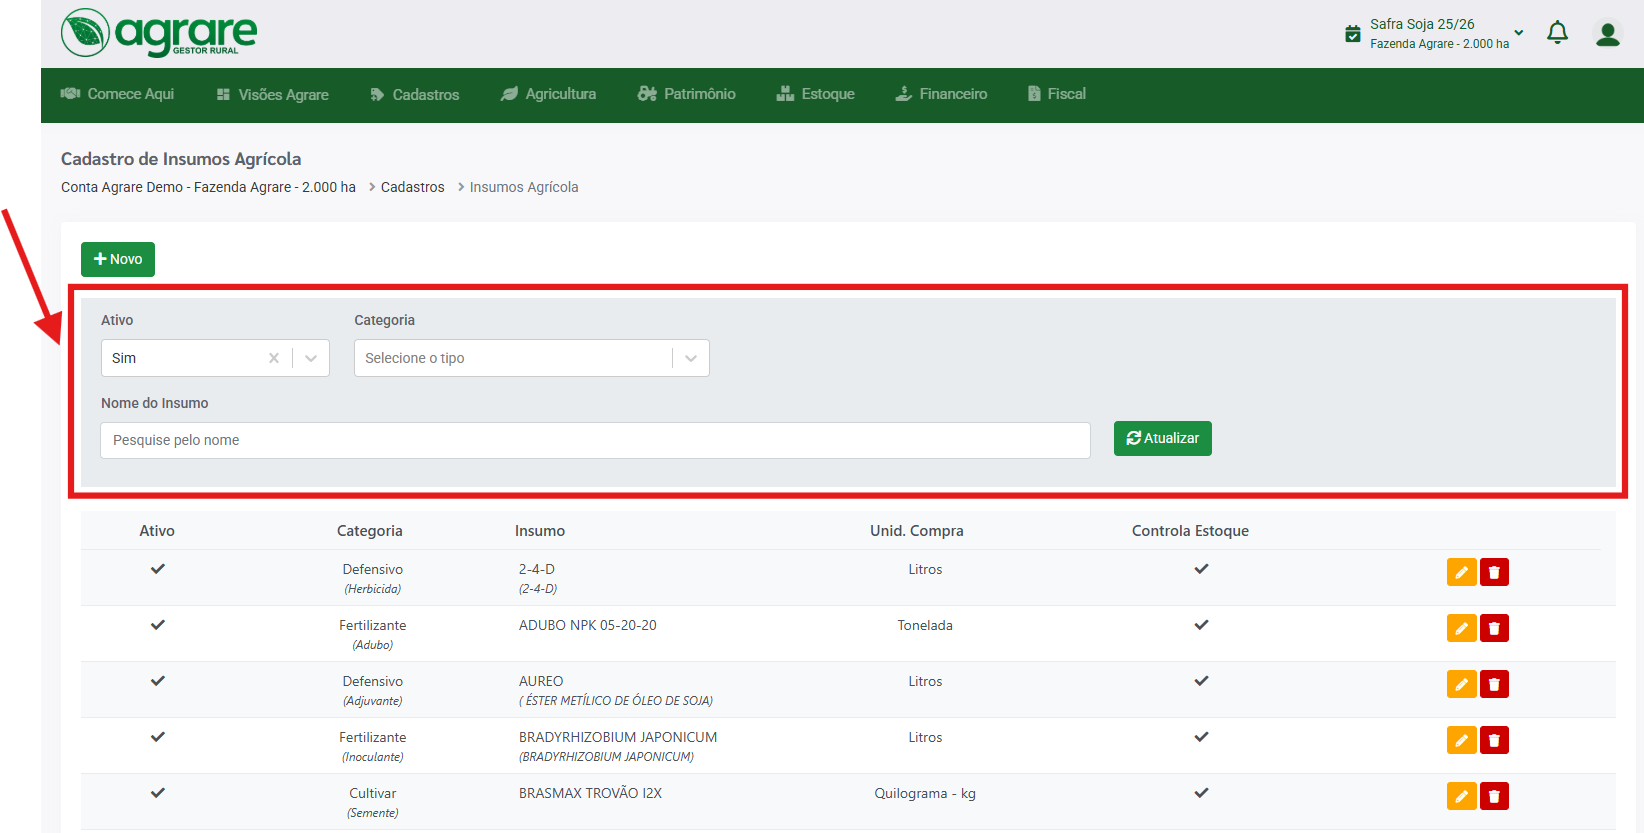Open the Categoria 'Selecione o tipo' dropdown
The height and width of the screenshot is (833, 1644).
click(x=532, y=358)
